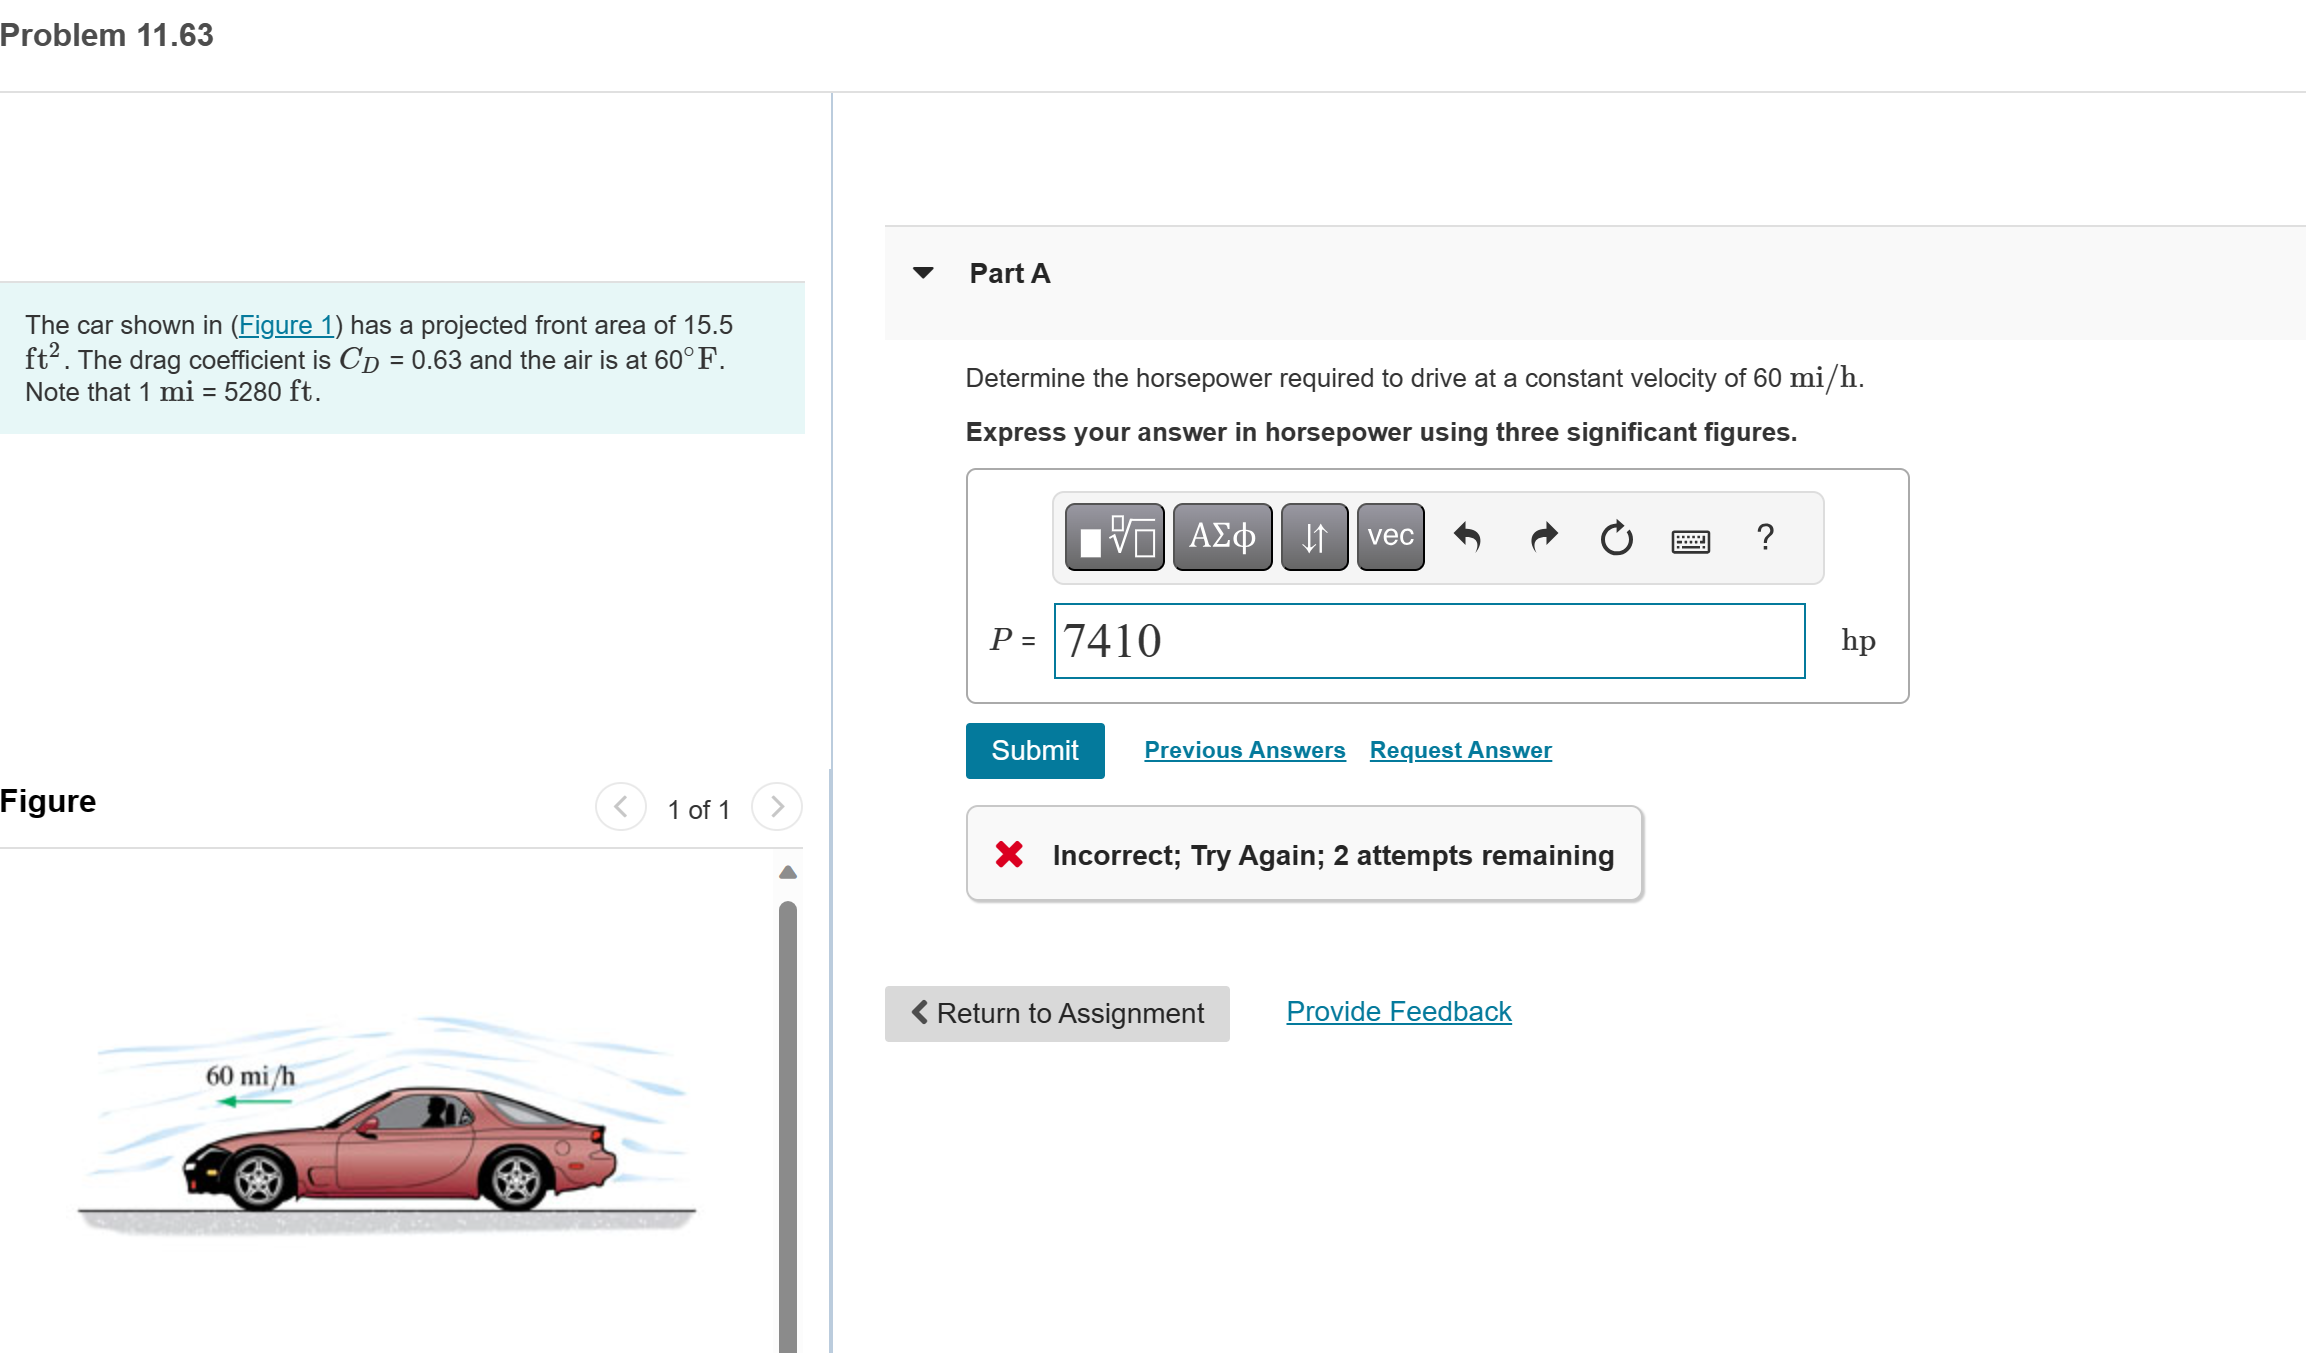
Task: Click the redo arrow in equation toolbar
Action: (x=1543, y=537)
